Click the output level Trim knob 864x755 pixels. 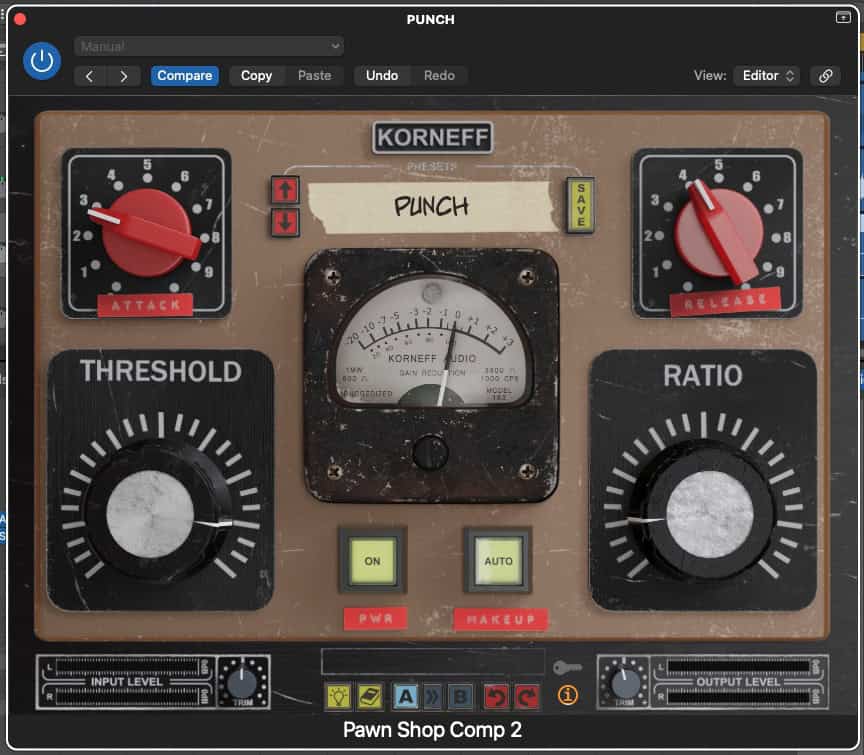point(624,682)
